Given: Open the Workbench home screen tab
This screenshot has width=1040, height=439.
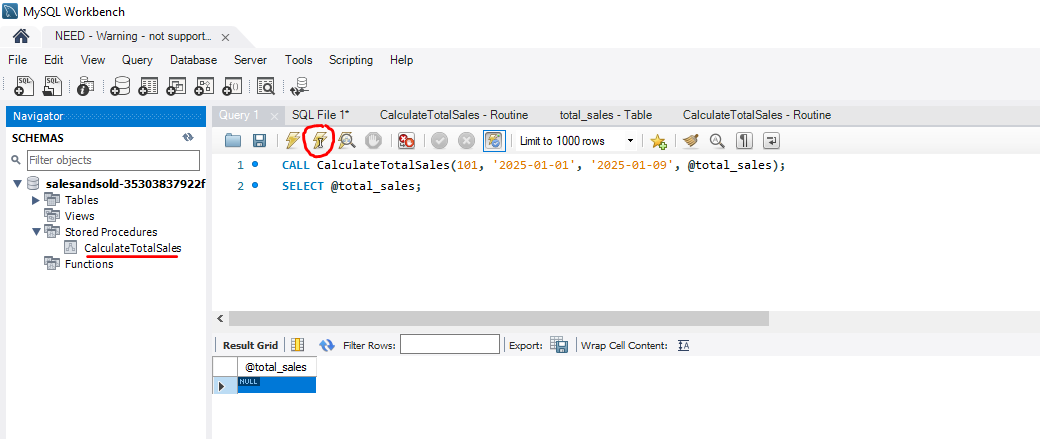Looking at the screenshot, I should pos(21,36).
